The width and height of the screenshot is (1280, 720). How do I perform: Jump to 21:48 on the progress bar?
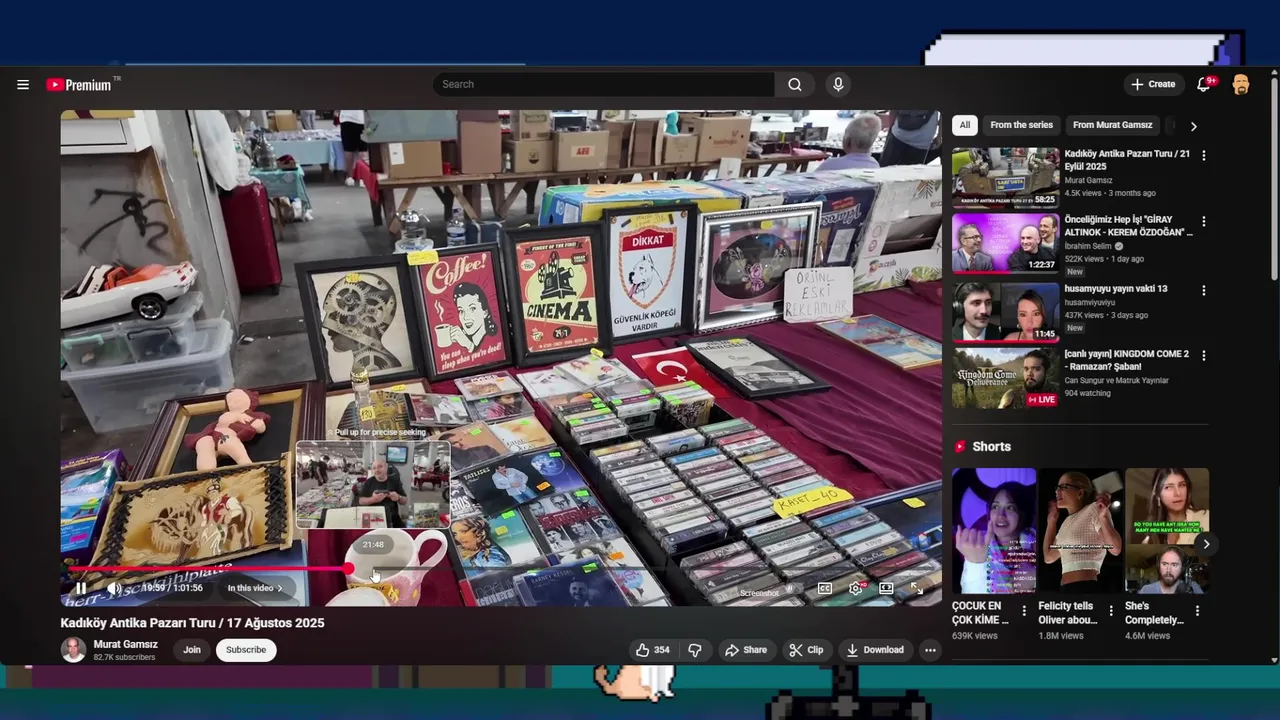pyautogui.click(x=373, y=568)
